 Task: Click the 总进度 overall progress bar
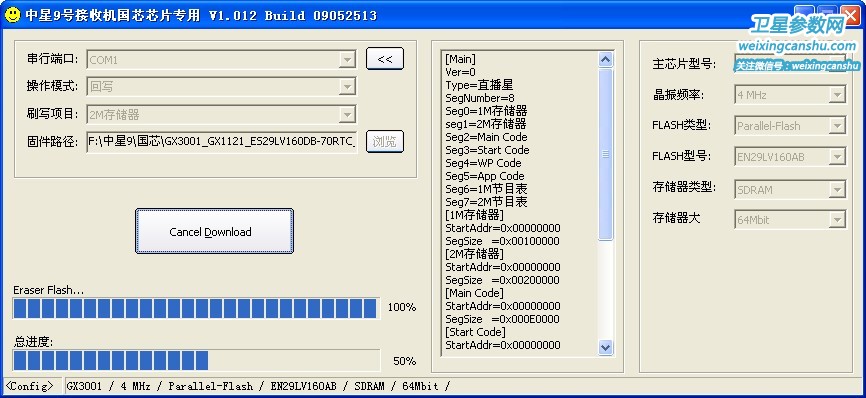click(196, 360)
